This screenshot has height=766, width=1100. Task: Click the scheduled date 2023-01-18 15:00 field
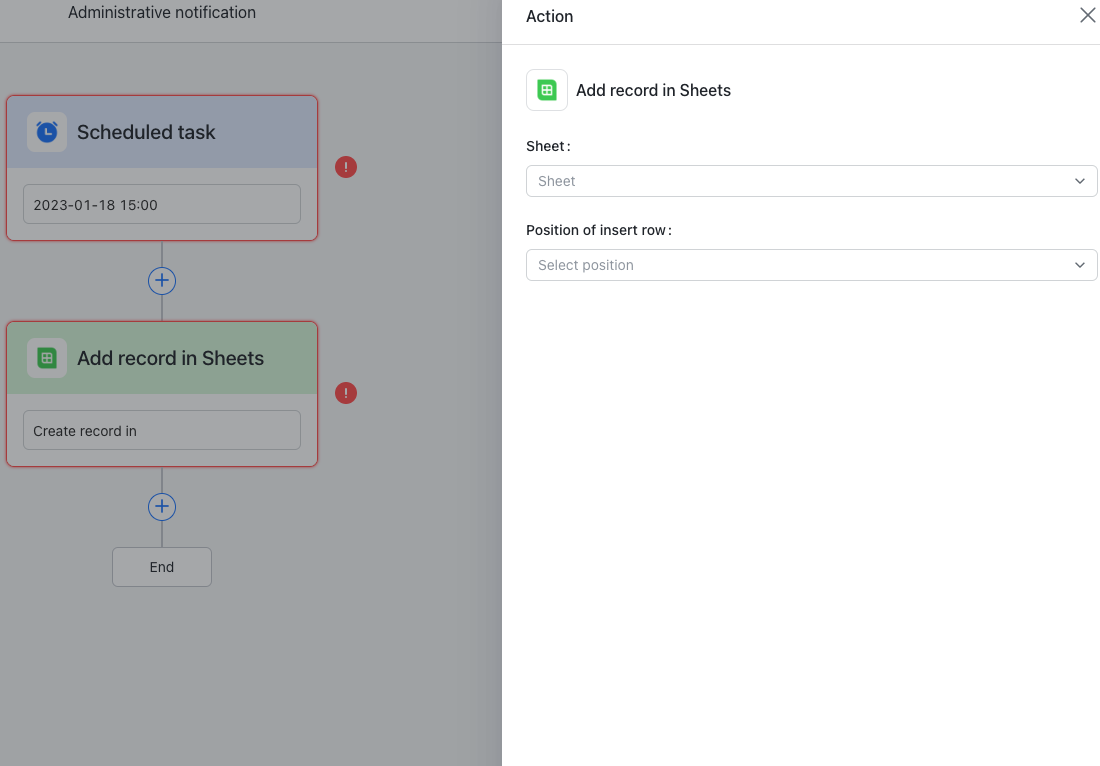(x=161, y=203)
